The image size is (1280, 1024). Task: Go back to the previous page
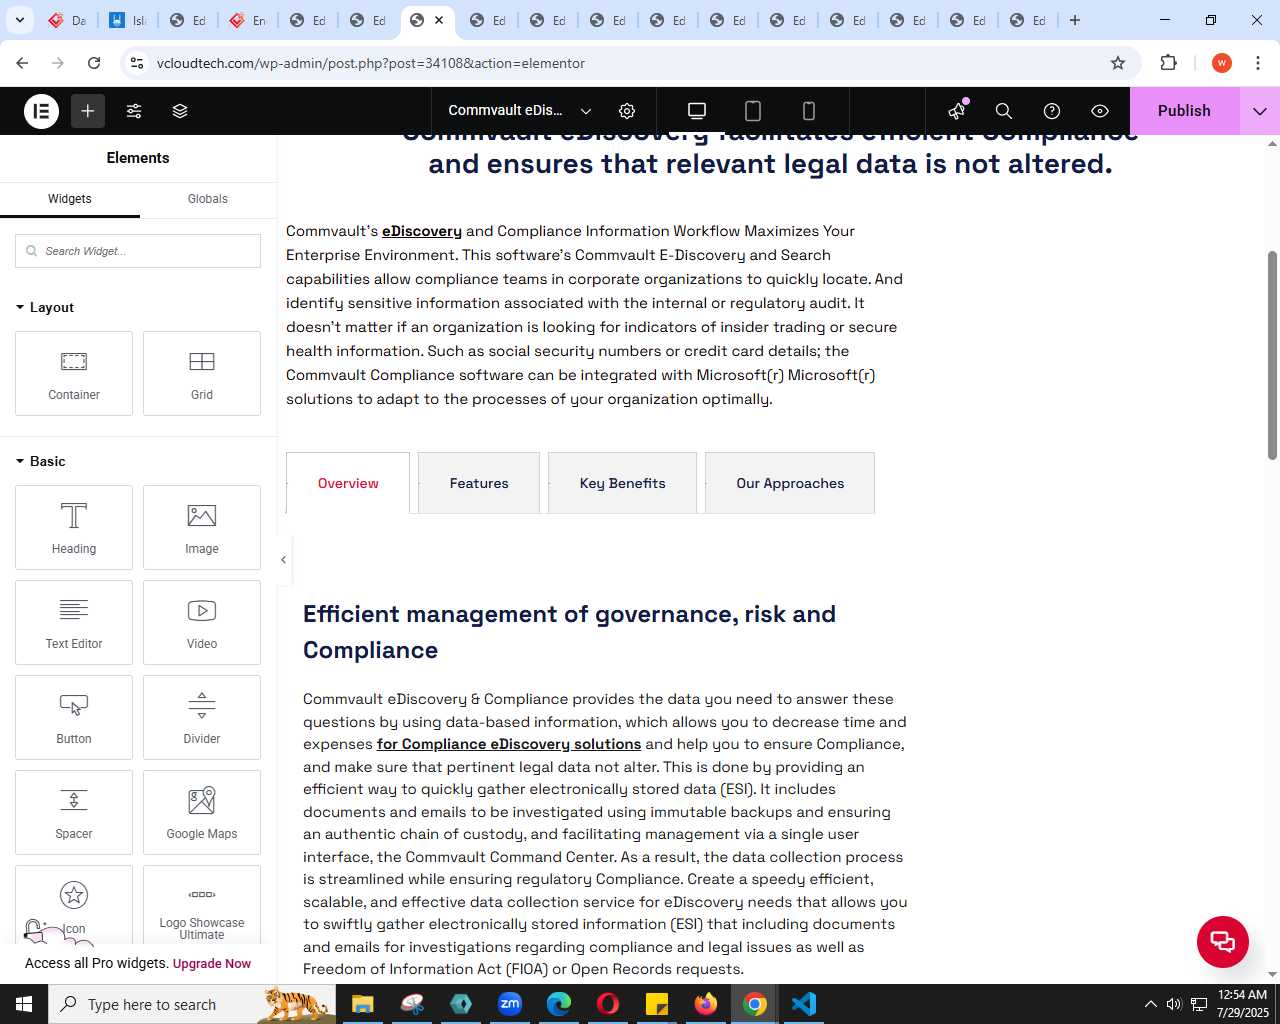tap(22, 63)
